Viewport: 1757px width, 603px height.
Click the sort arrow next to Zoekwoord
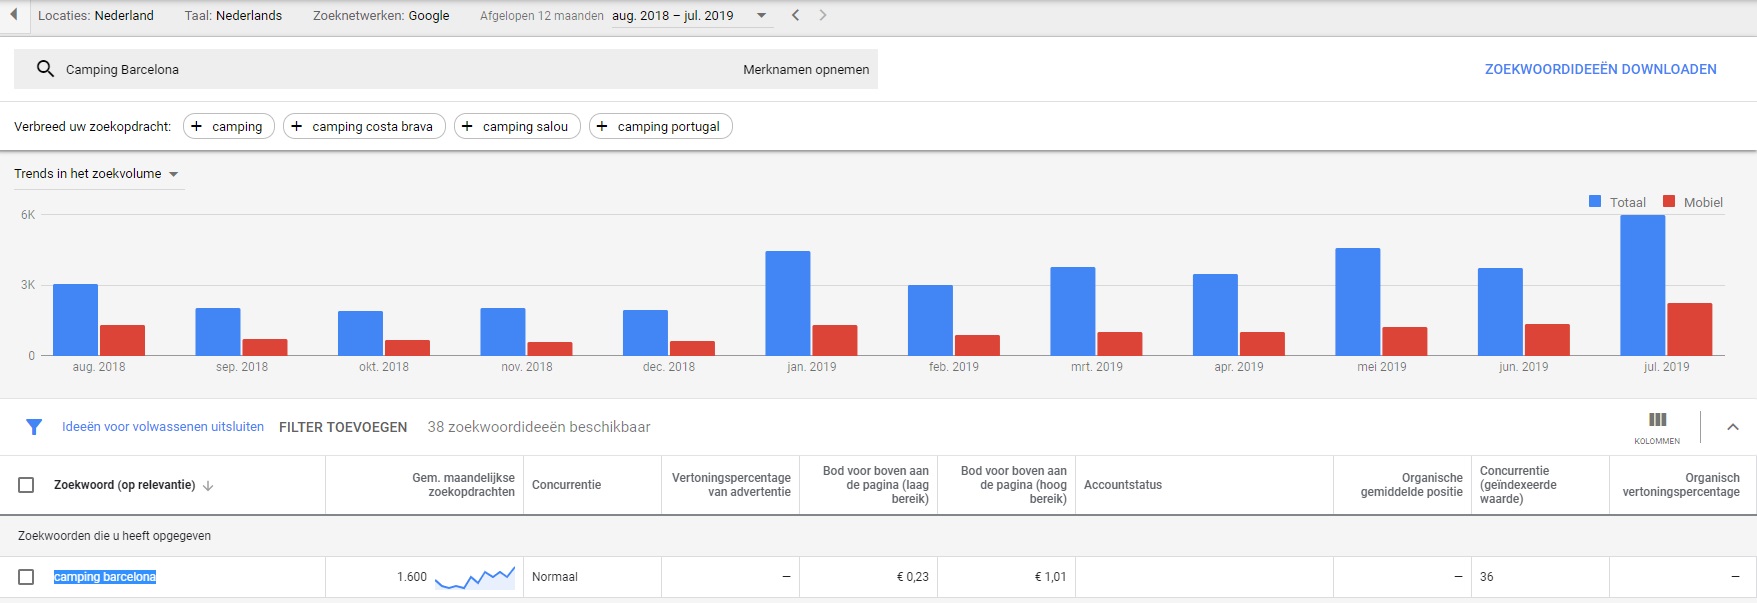pyautogui.click(x=208, y=486)
